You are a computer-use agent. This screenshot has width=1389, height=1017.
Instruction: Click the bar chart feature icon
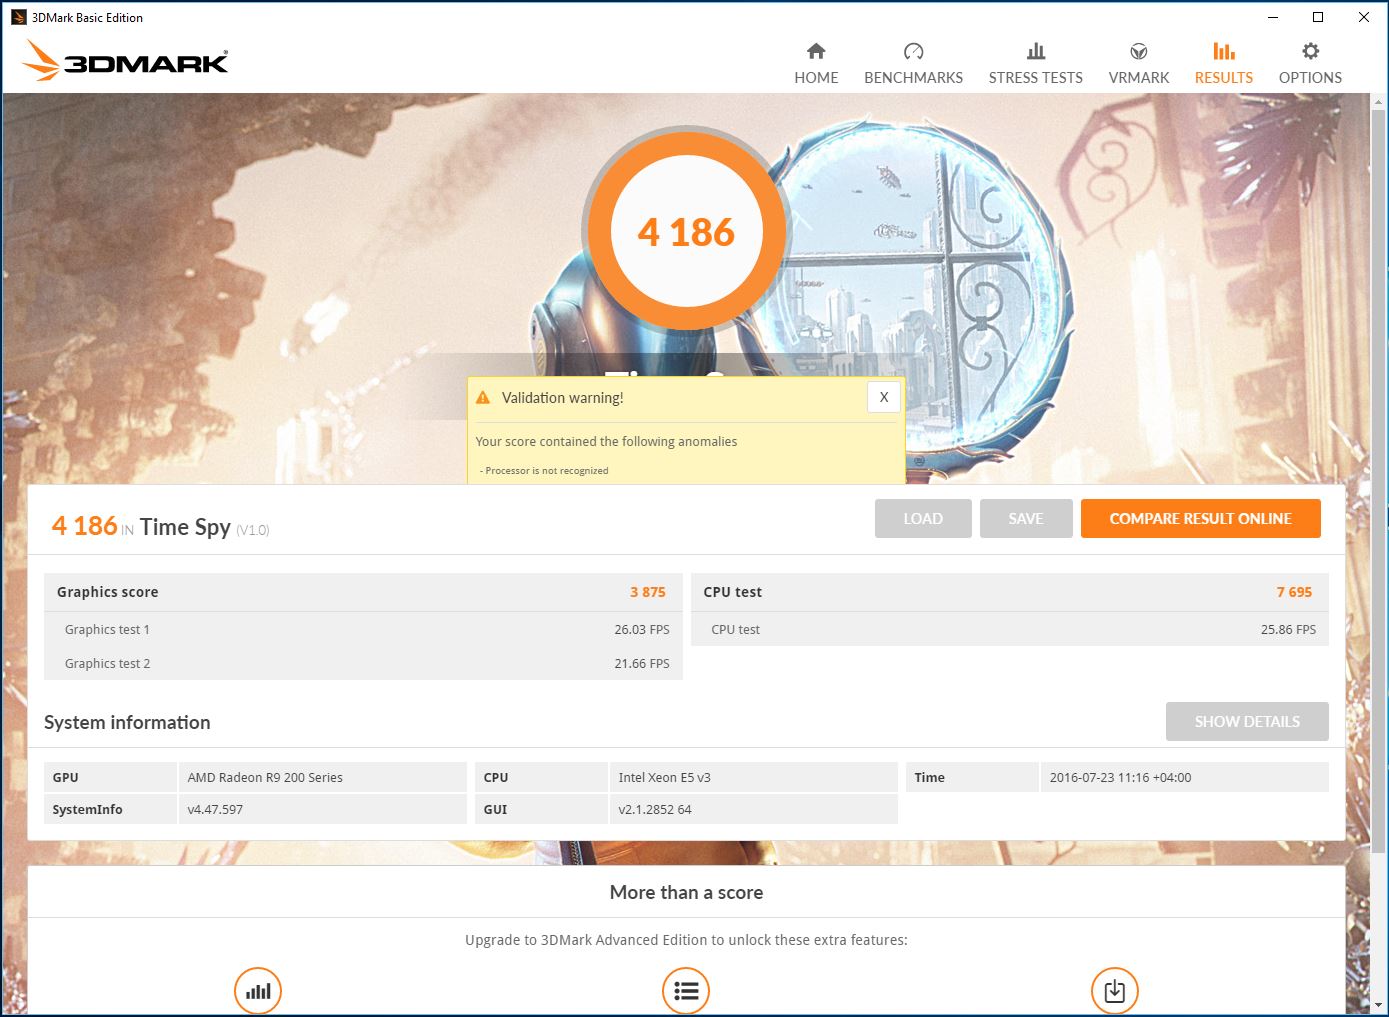pos(258,991)
